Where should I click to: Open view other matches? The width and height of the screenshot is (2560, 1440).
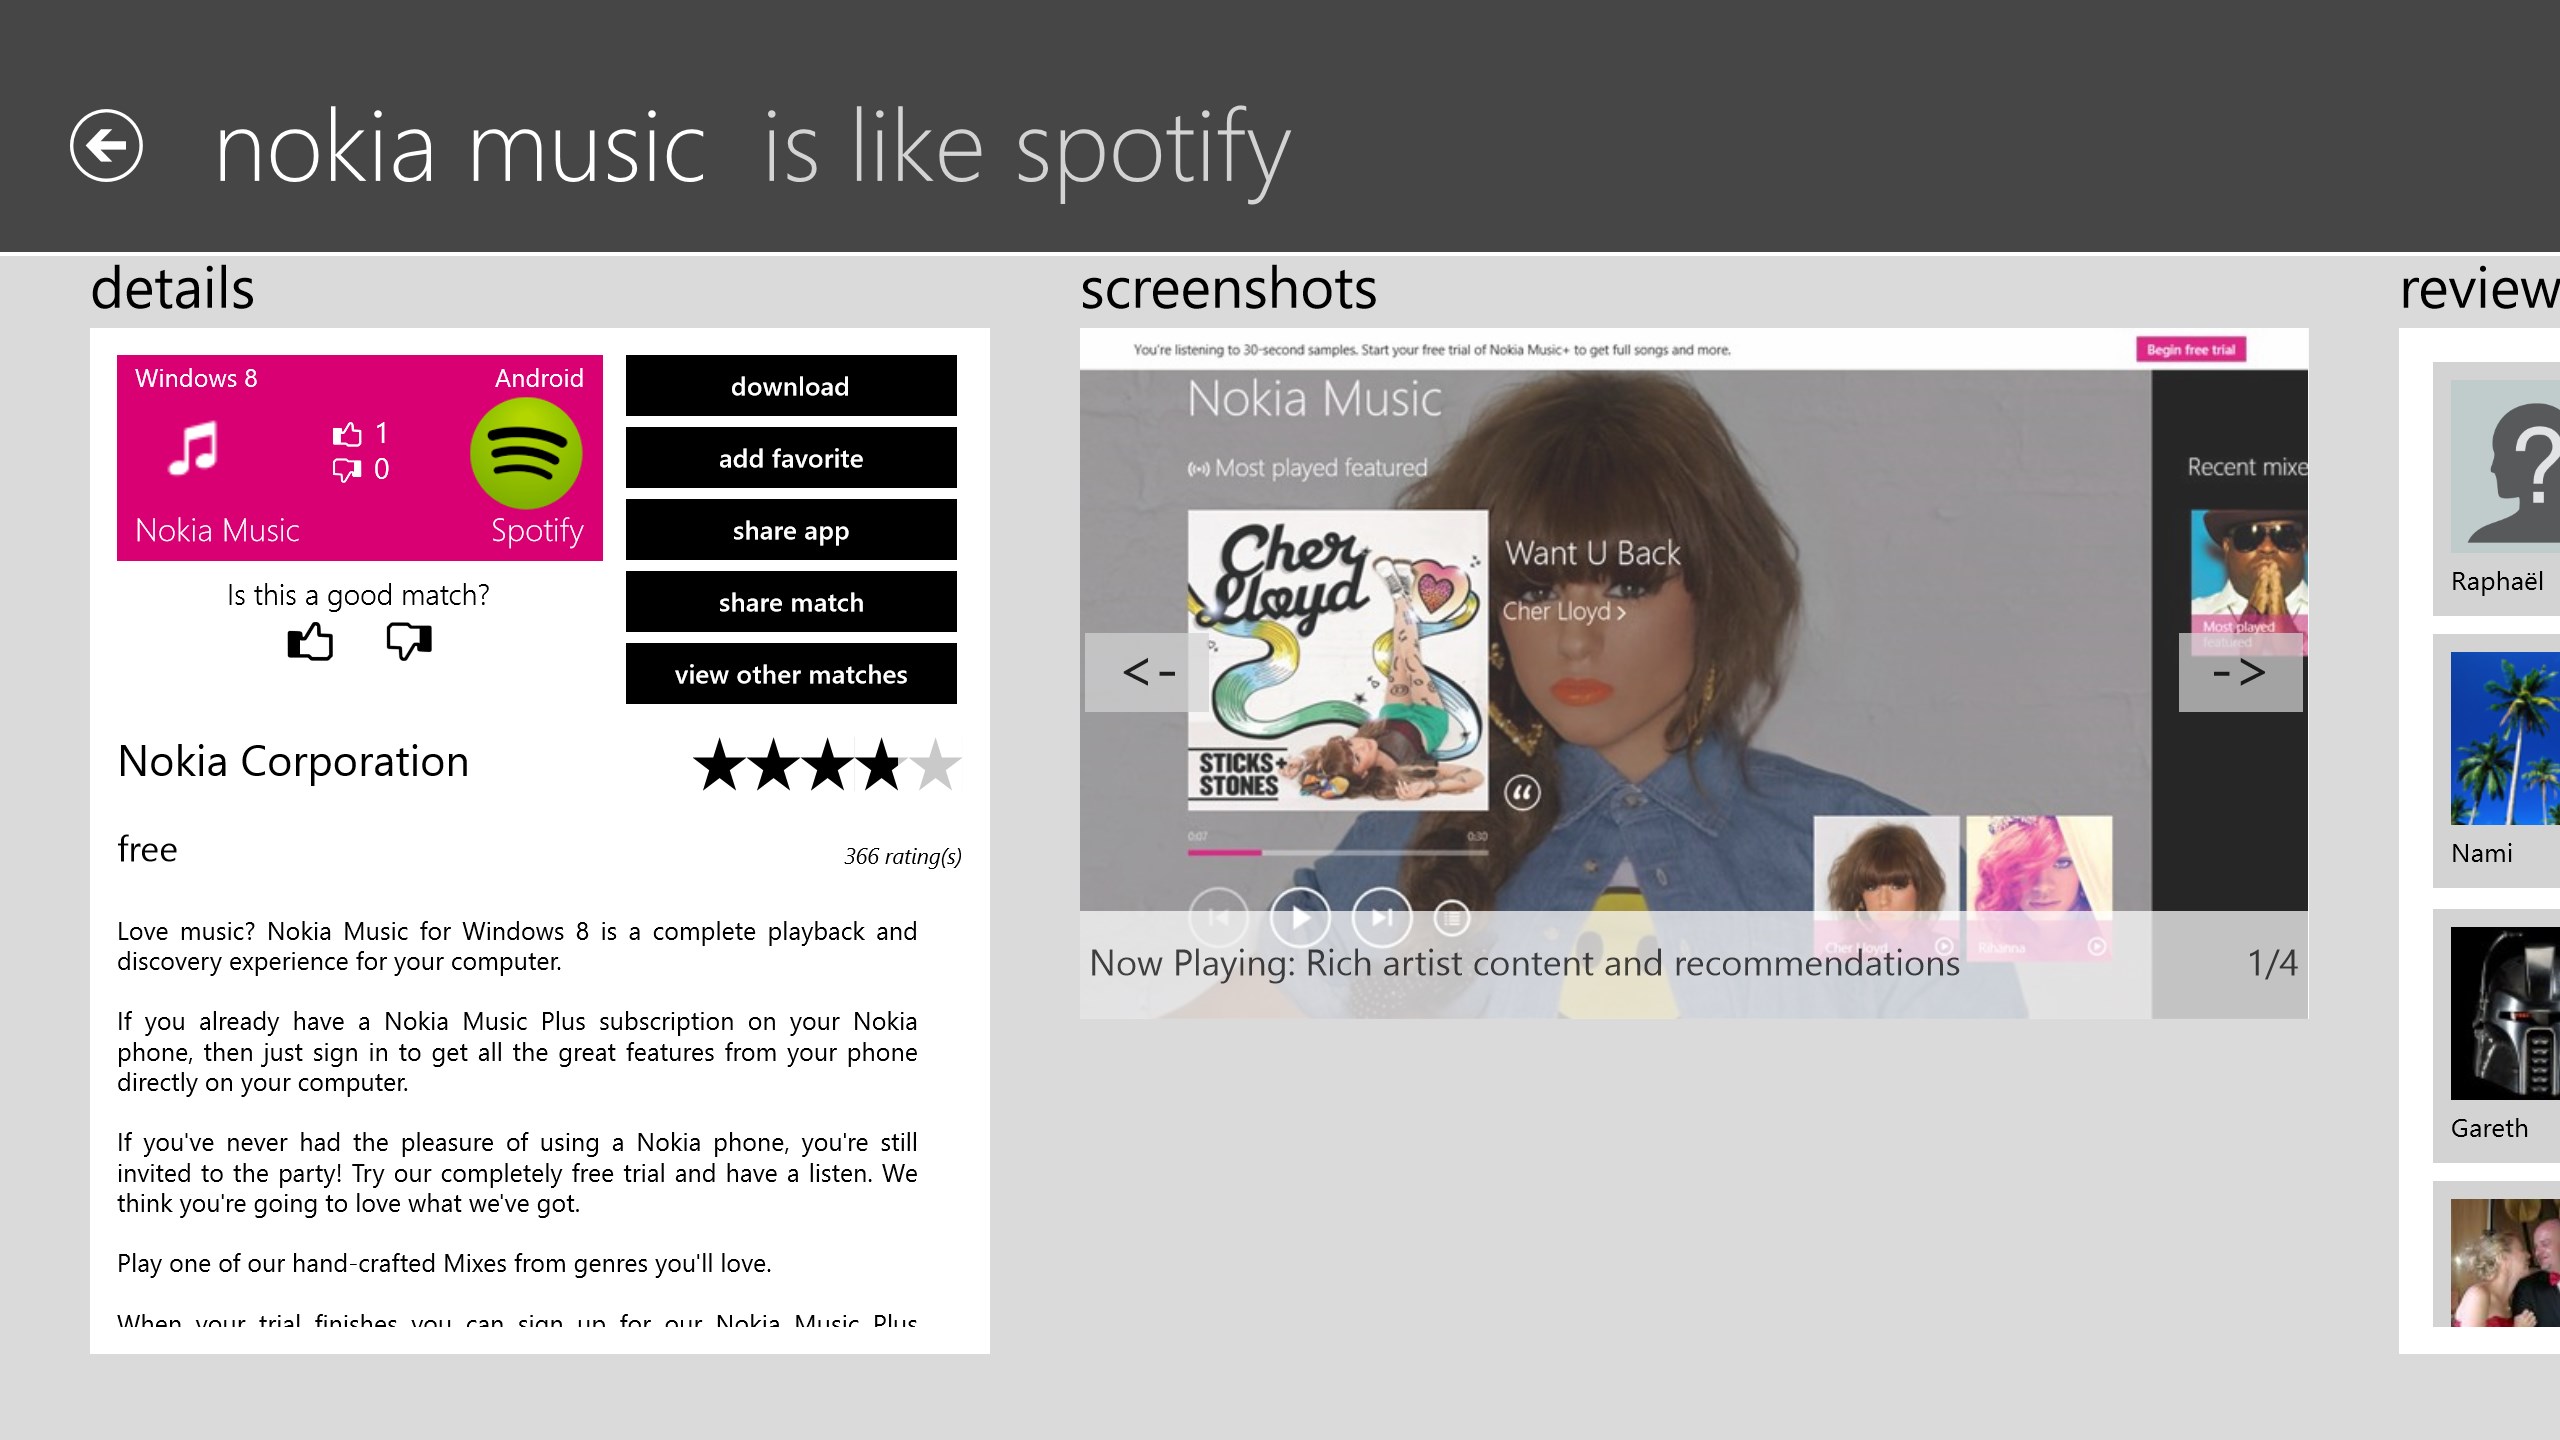pos(790,674)
